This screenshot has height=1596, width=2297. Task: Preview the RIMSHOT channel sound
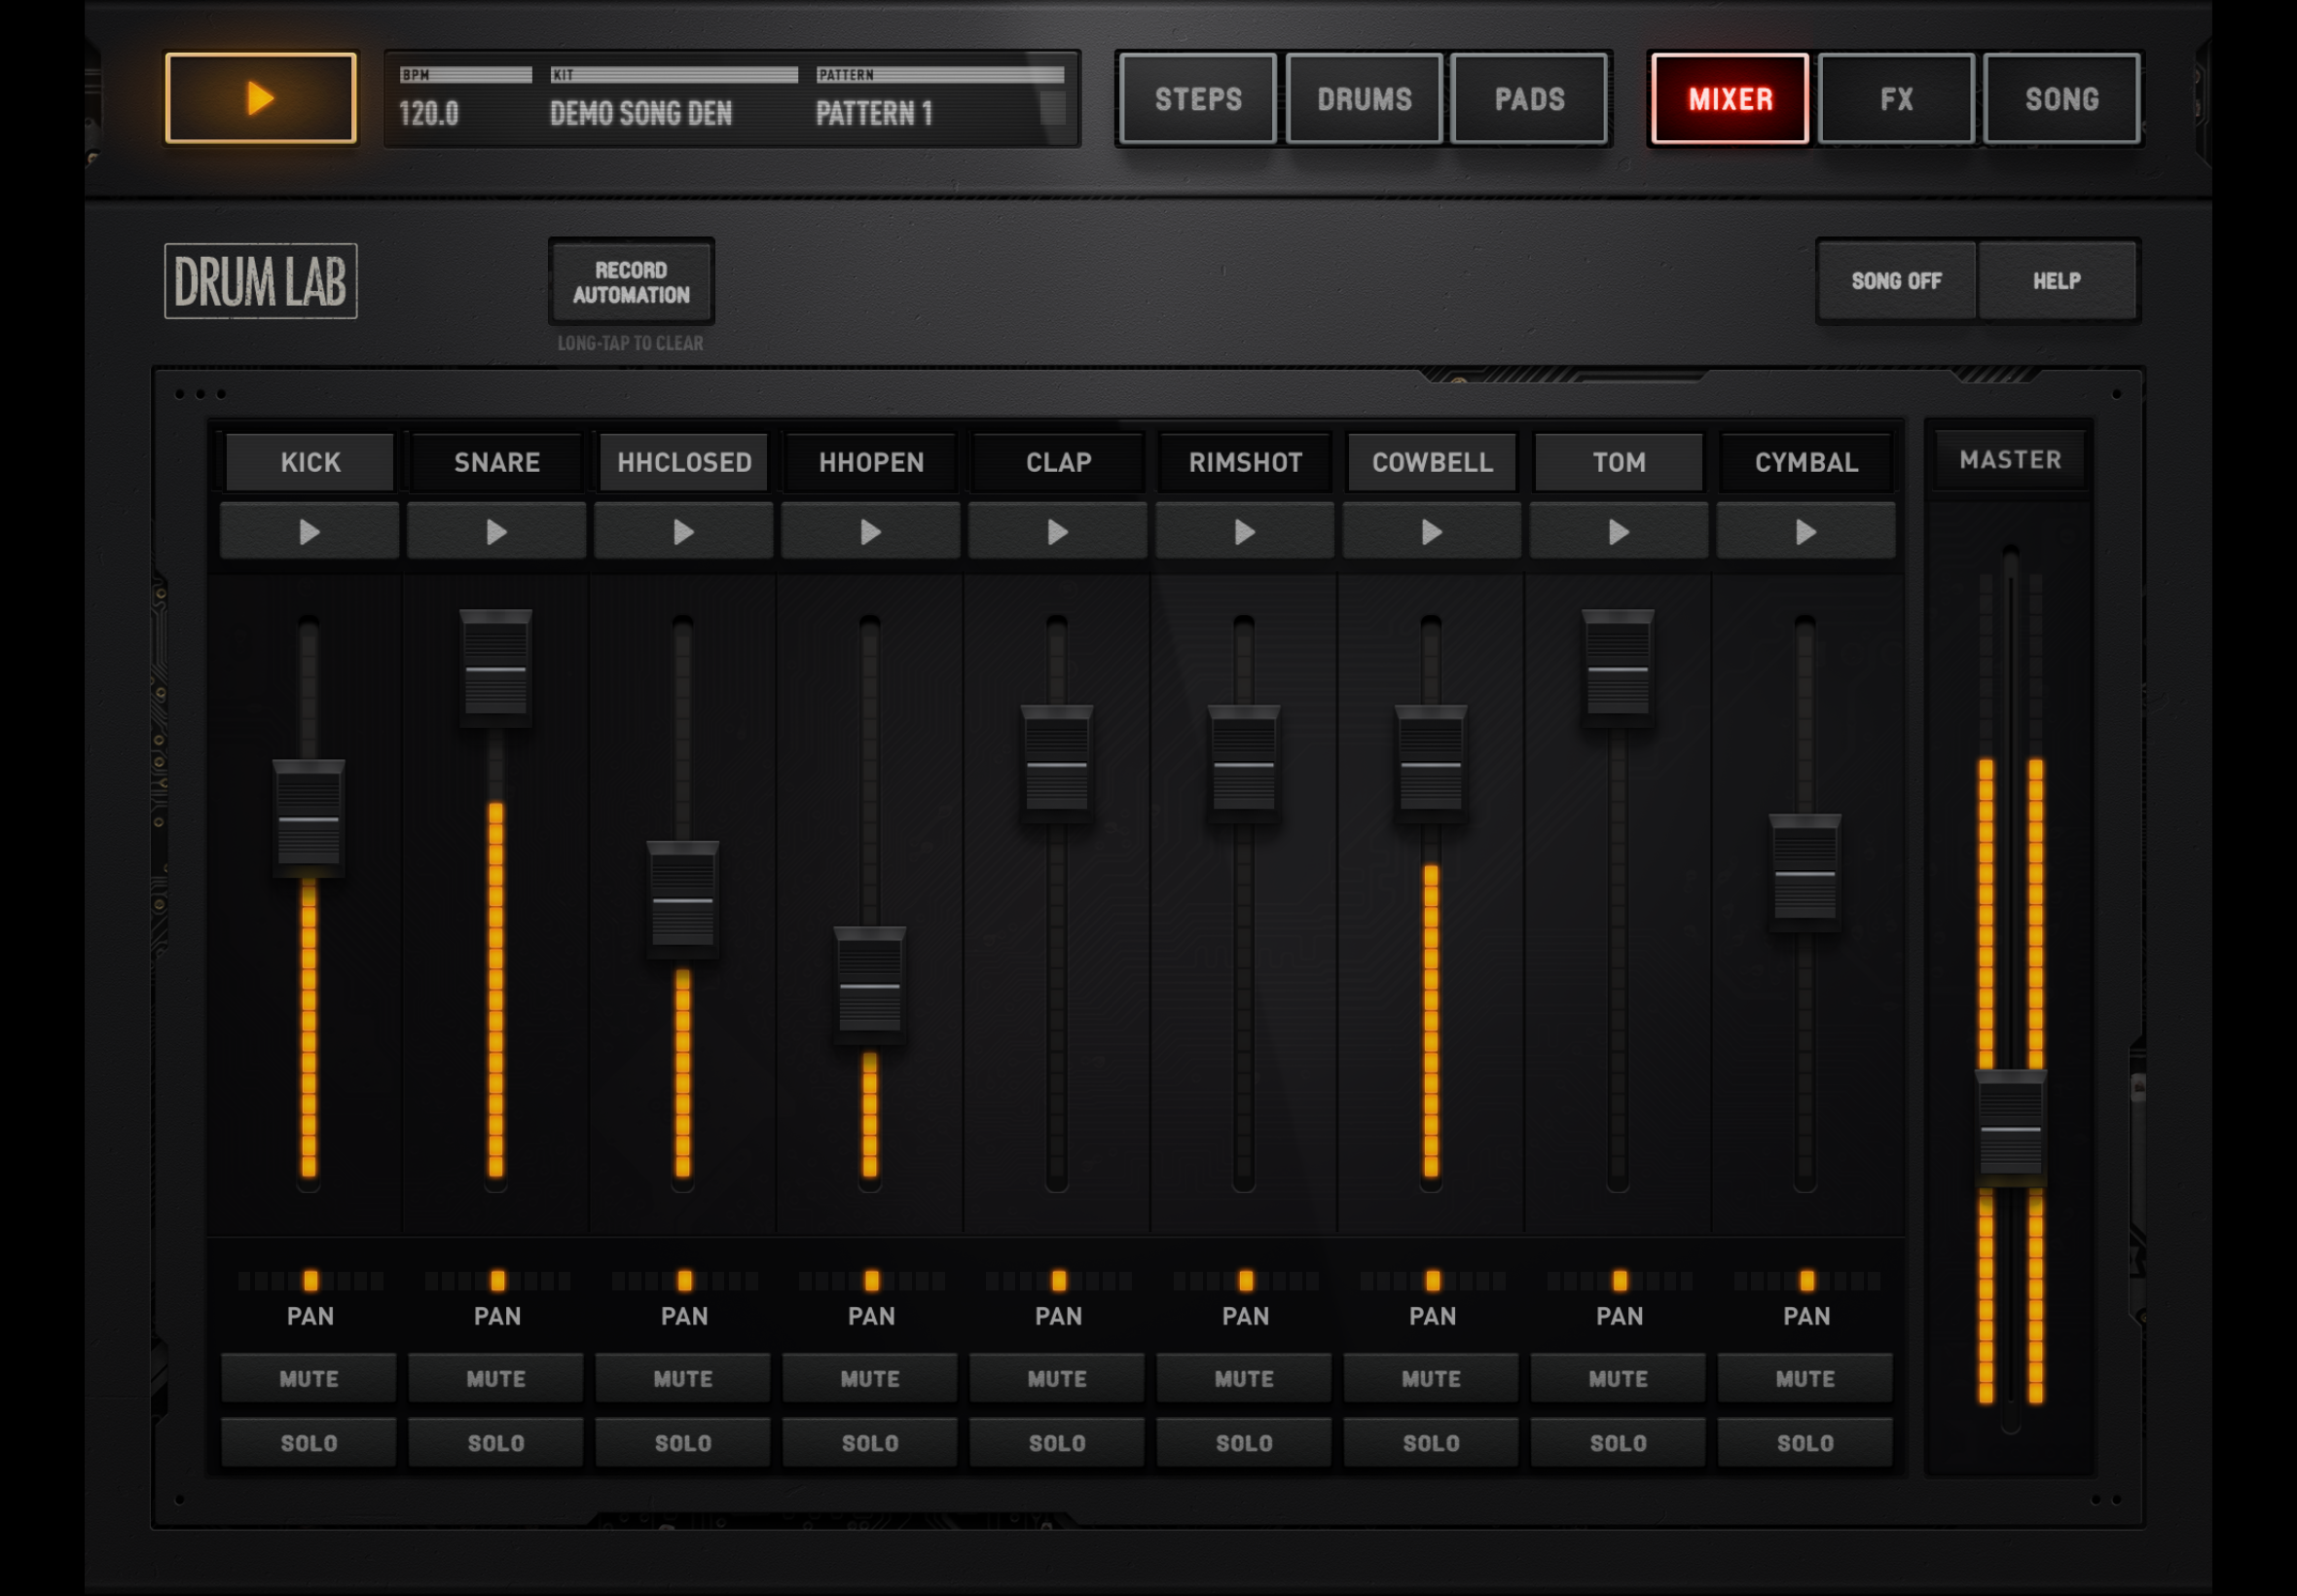(1244, 531)
